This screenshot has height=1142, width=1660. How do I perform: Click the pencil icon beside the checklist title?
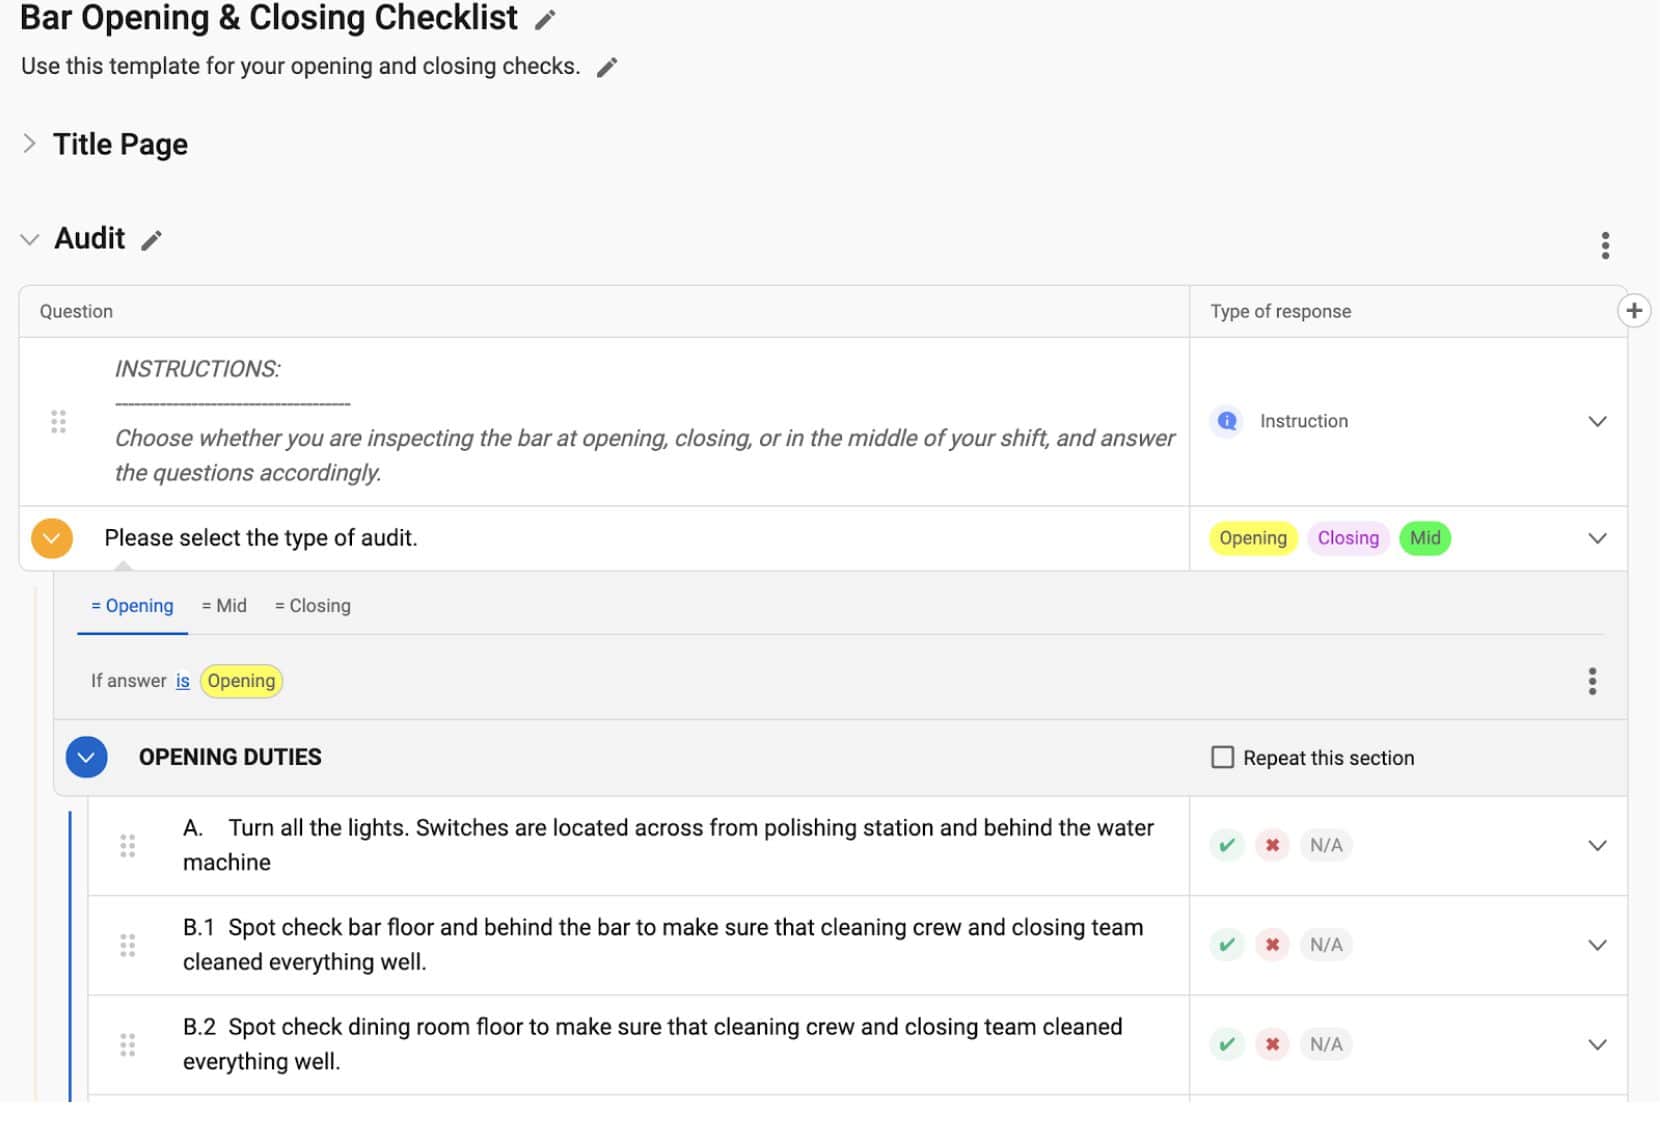click(x=545, y=20)
